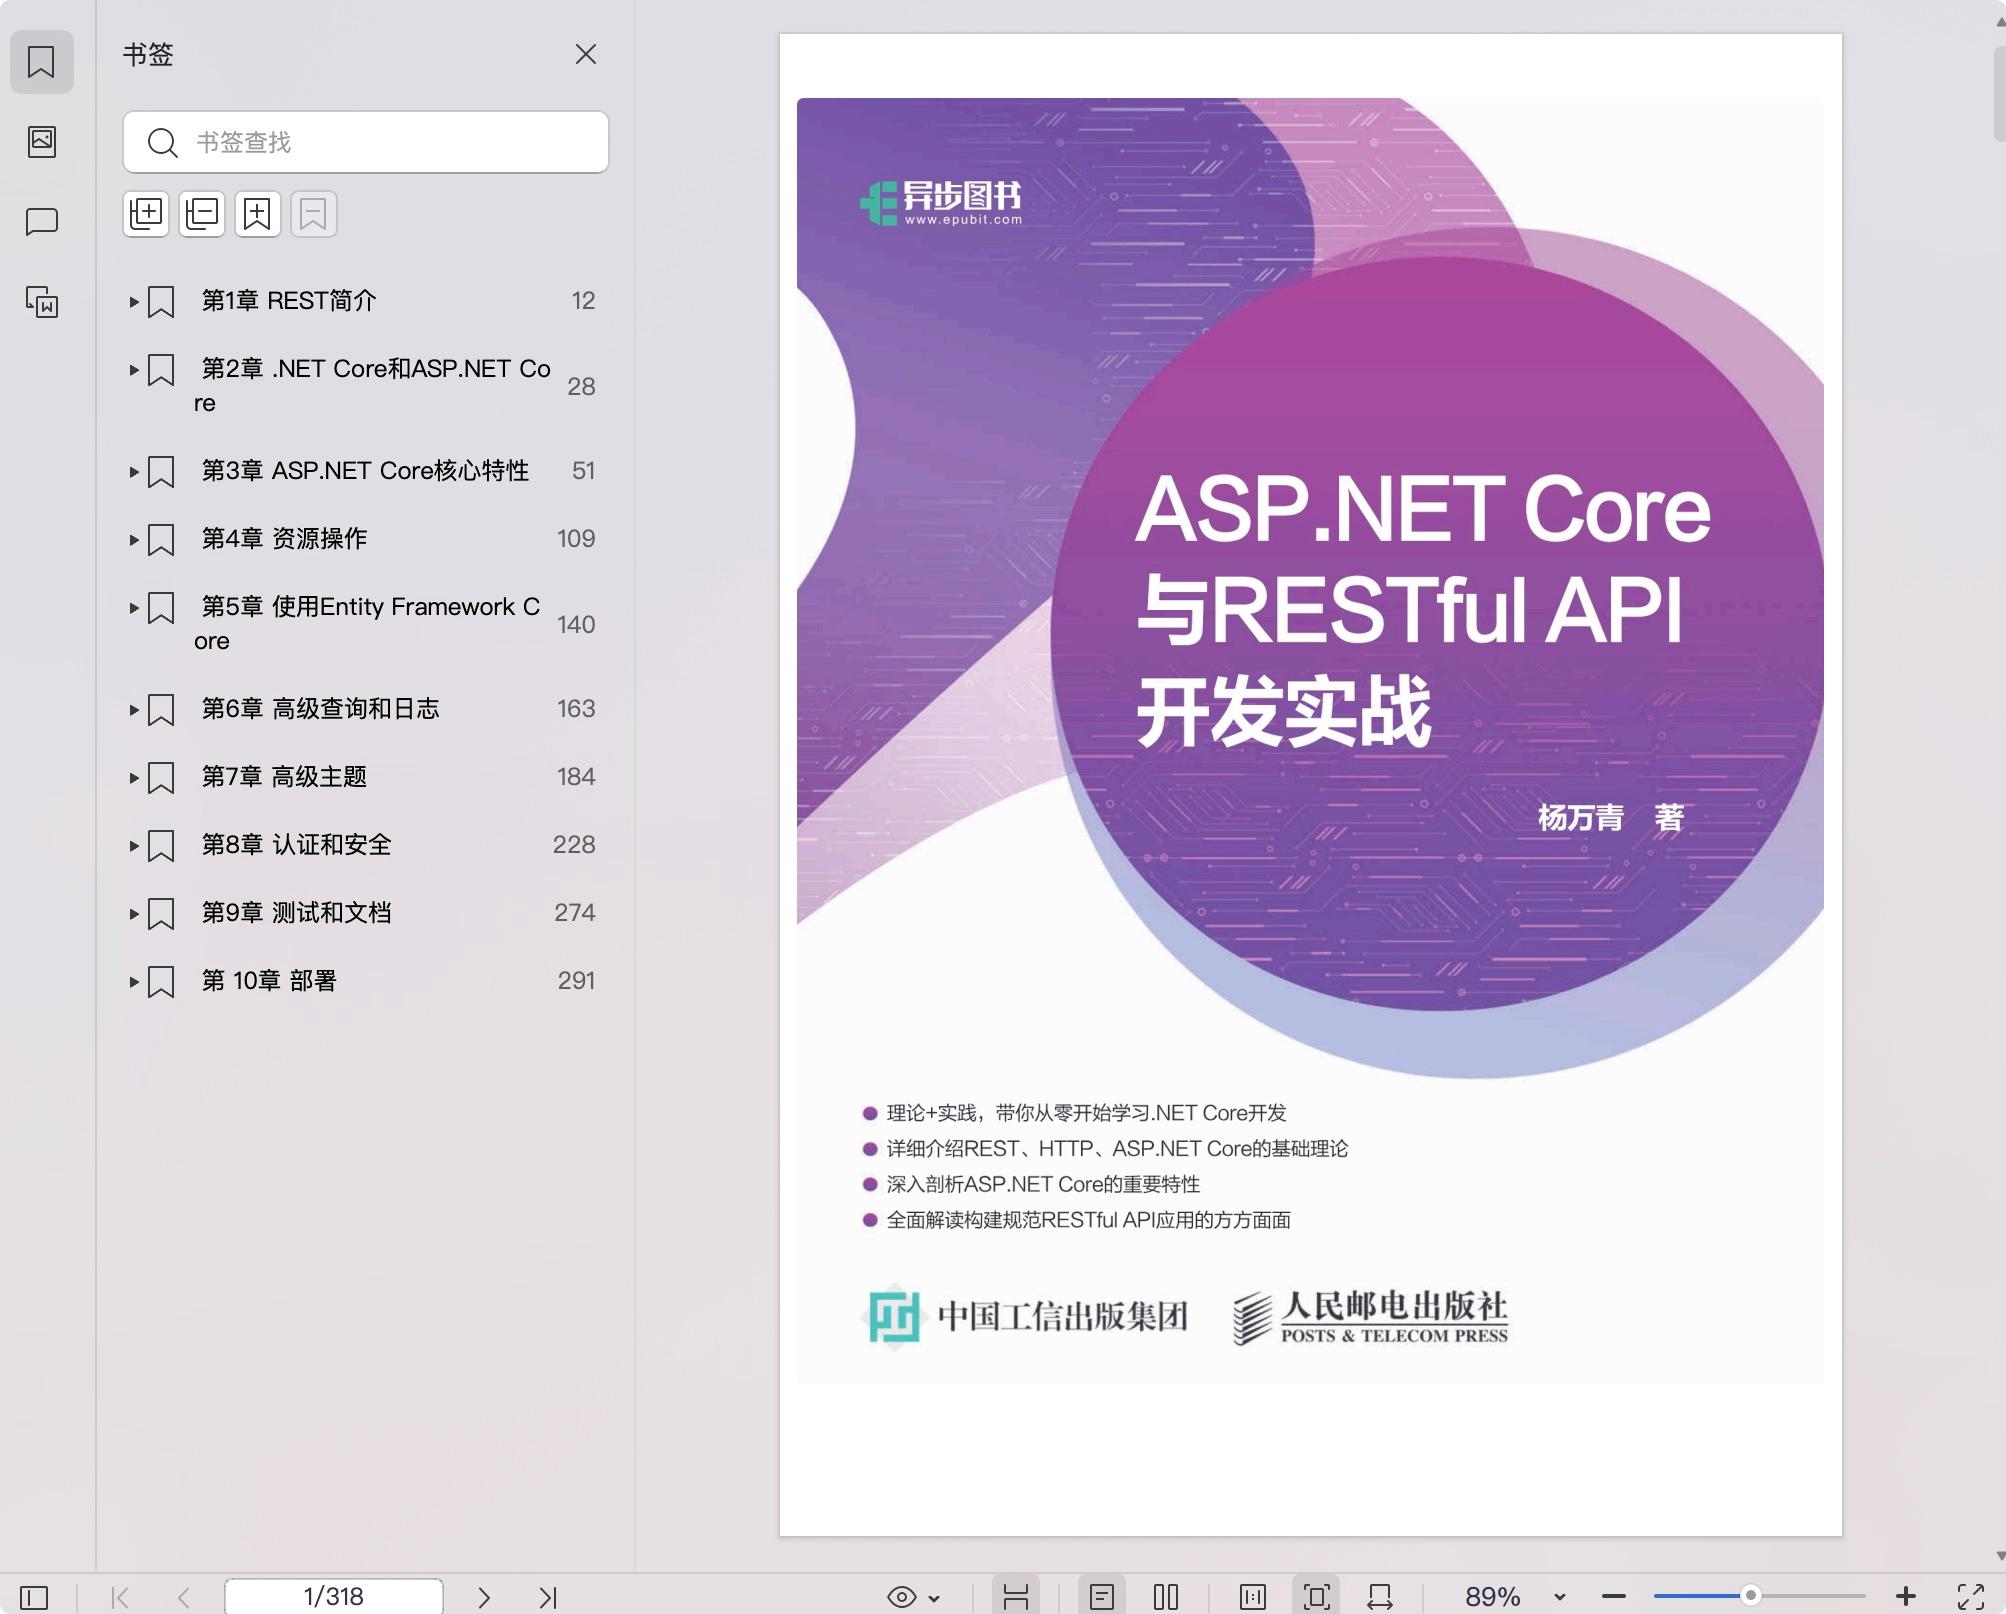The image size is (2006, 1614).
Task: Click page number 28 of 第2章
Action: click(581, 387)
